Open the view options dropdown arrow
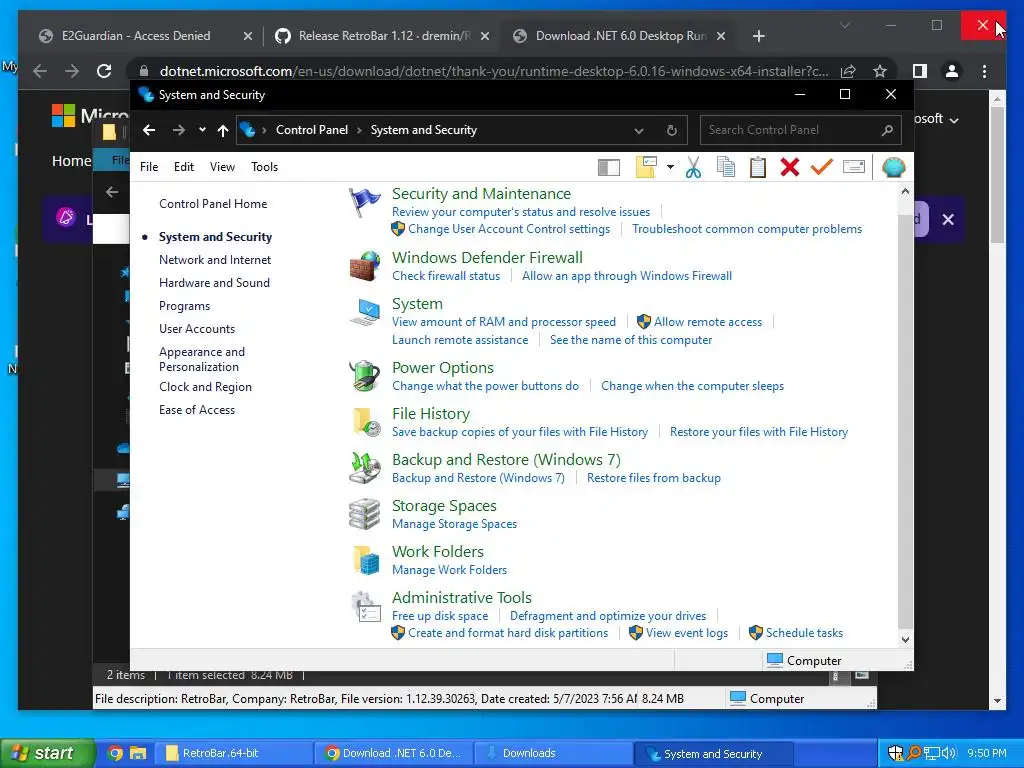 point(670,167)
